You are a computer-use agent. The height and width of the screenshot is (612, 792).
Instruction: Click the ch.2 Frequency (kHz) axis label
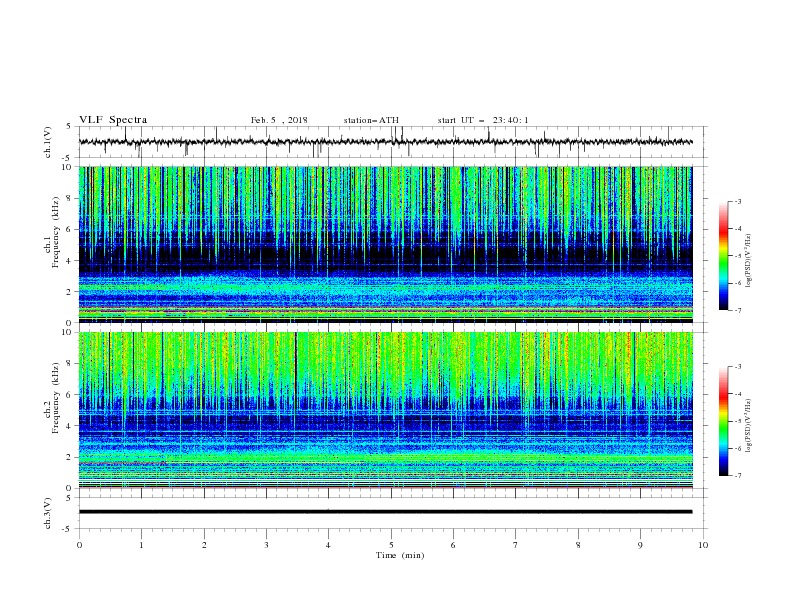tap(52, 398)
